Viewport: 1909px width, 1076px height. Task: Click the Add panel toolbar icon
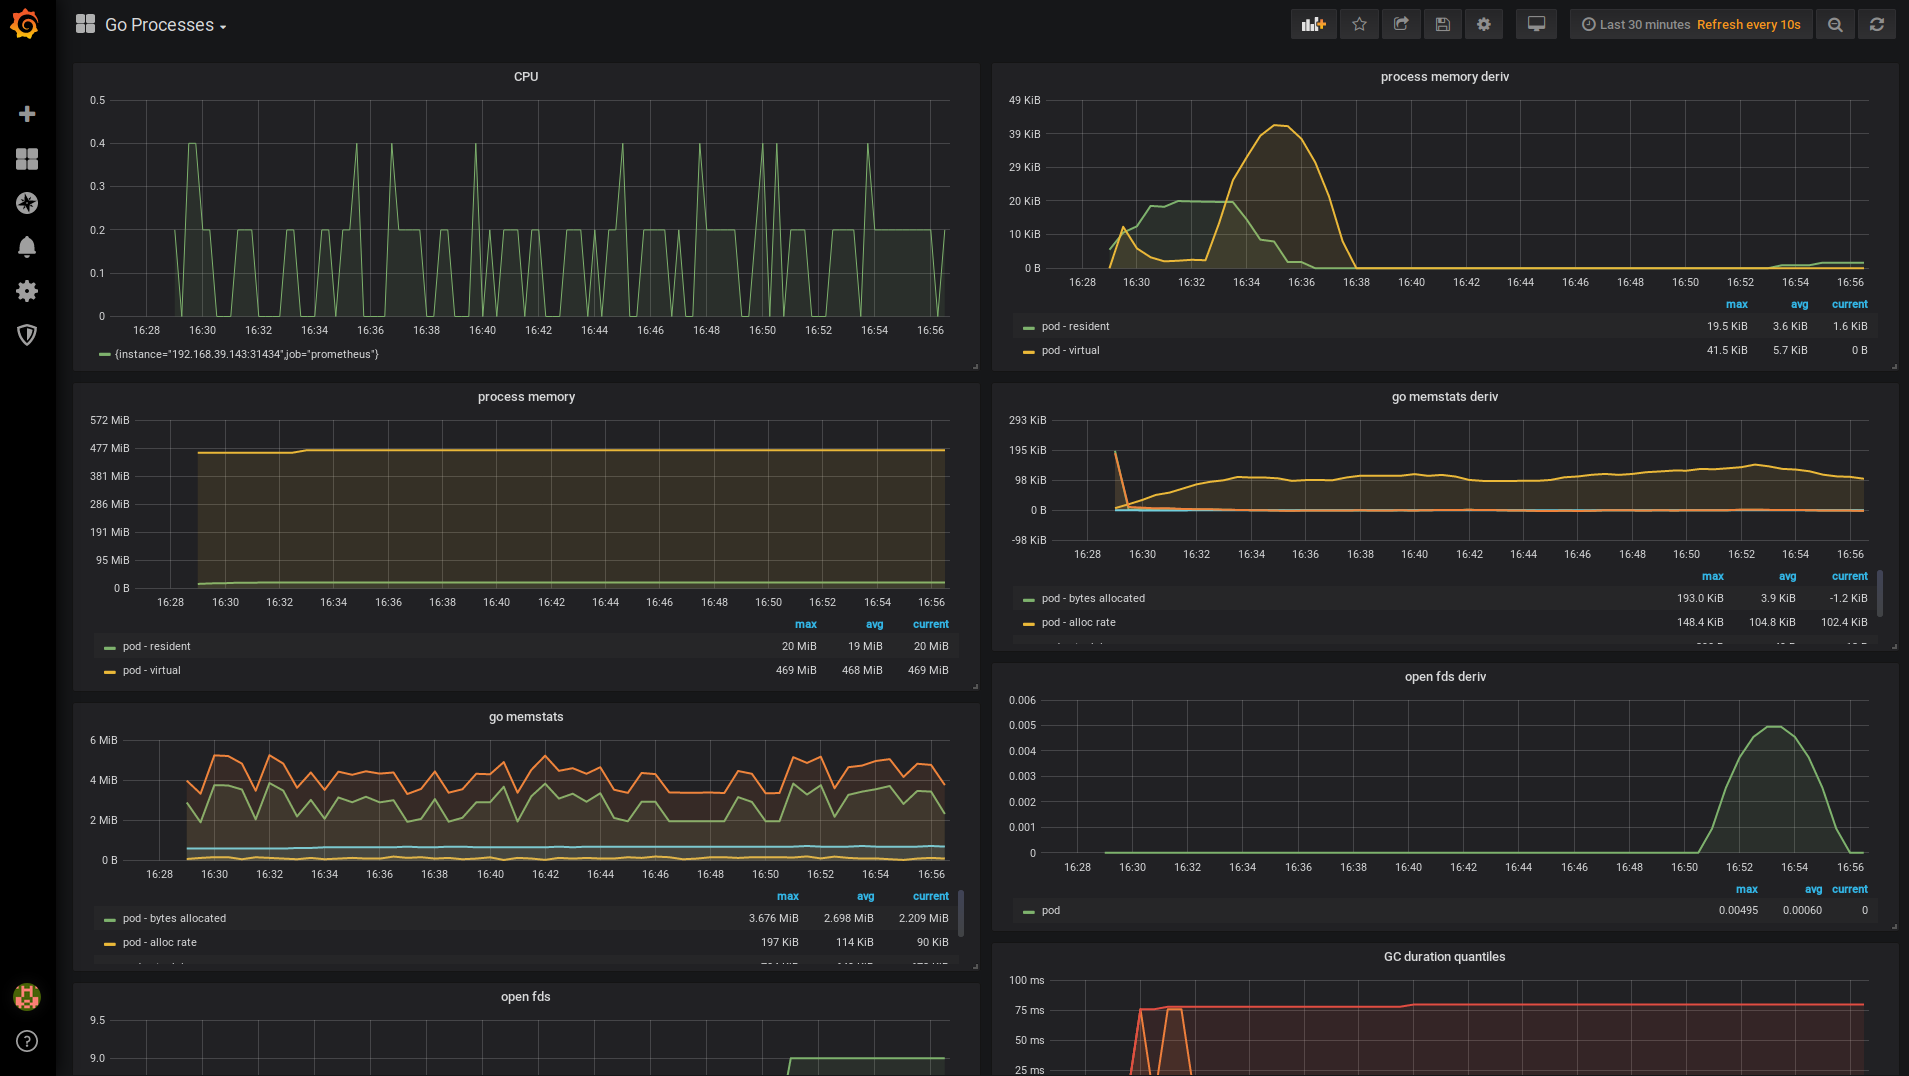pos(1313,25)
